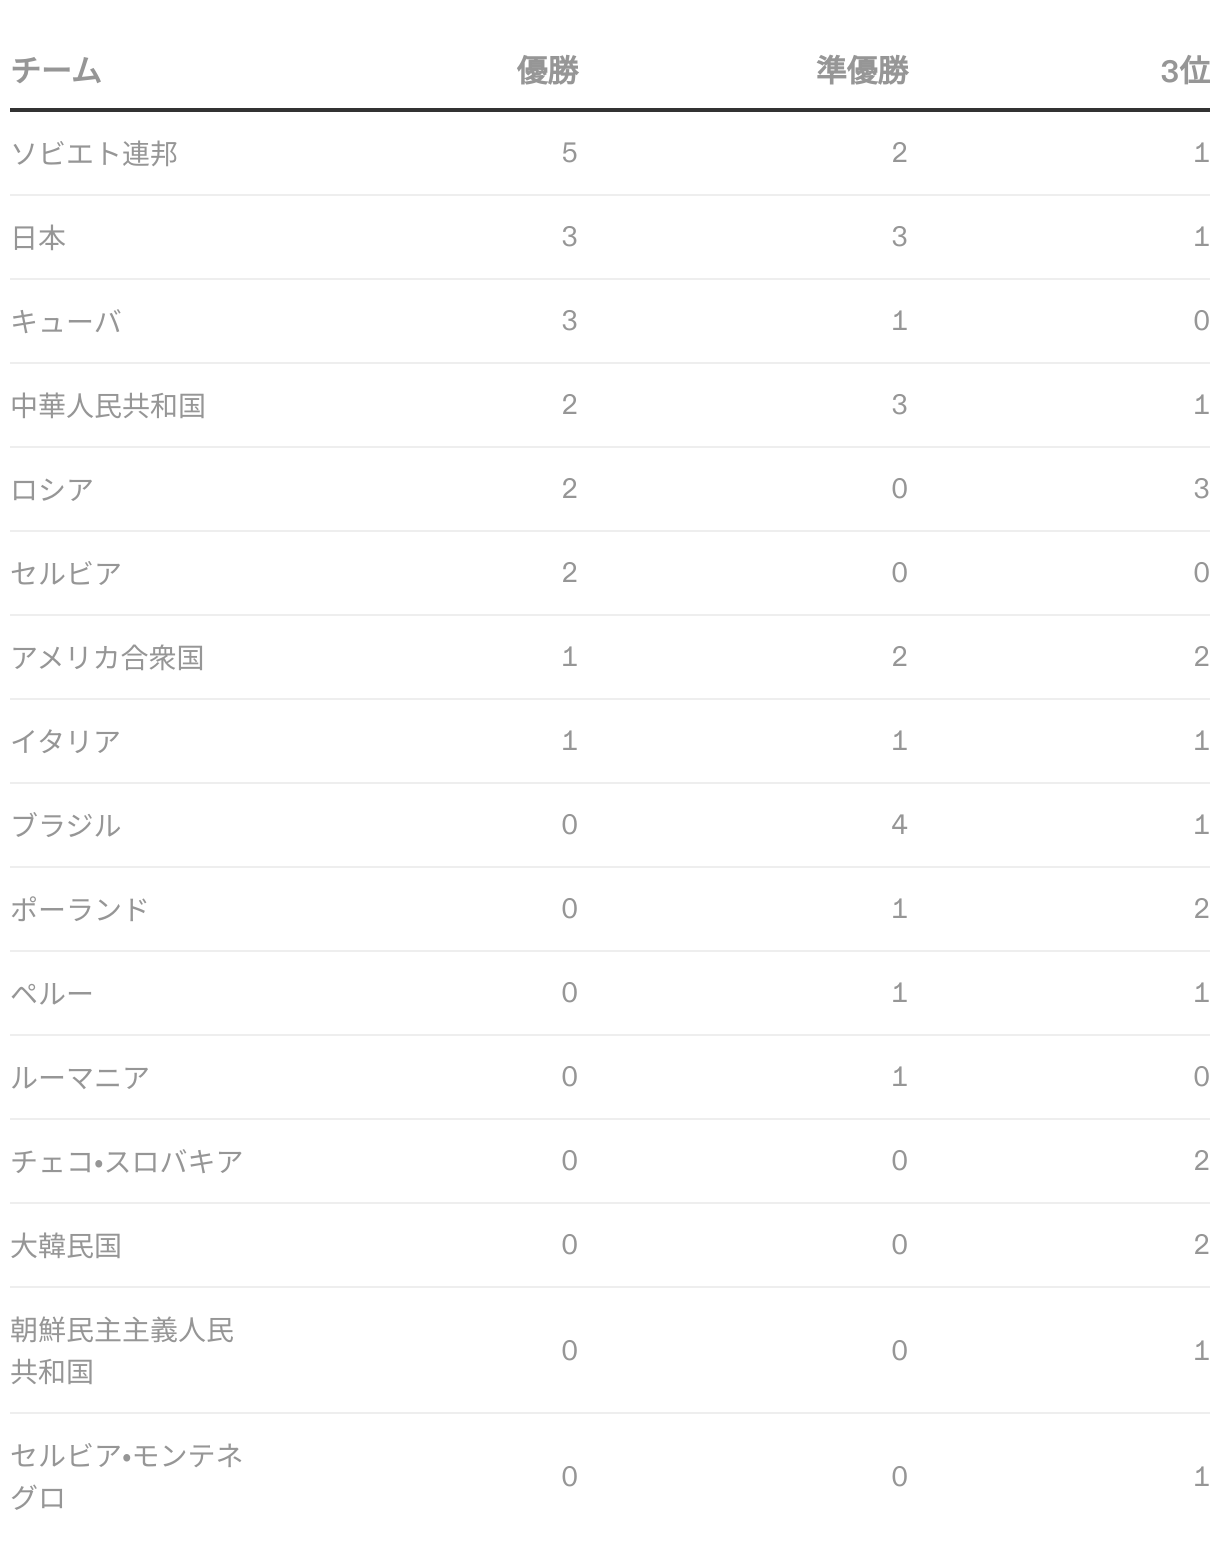Select チェコ•スロバキア in the team column
Image resolution: width=1220 pixels, height=1548 pixels.
coord(127,1161)
